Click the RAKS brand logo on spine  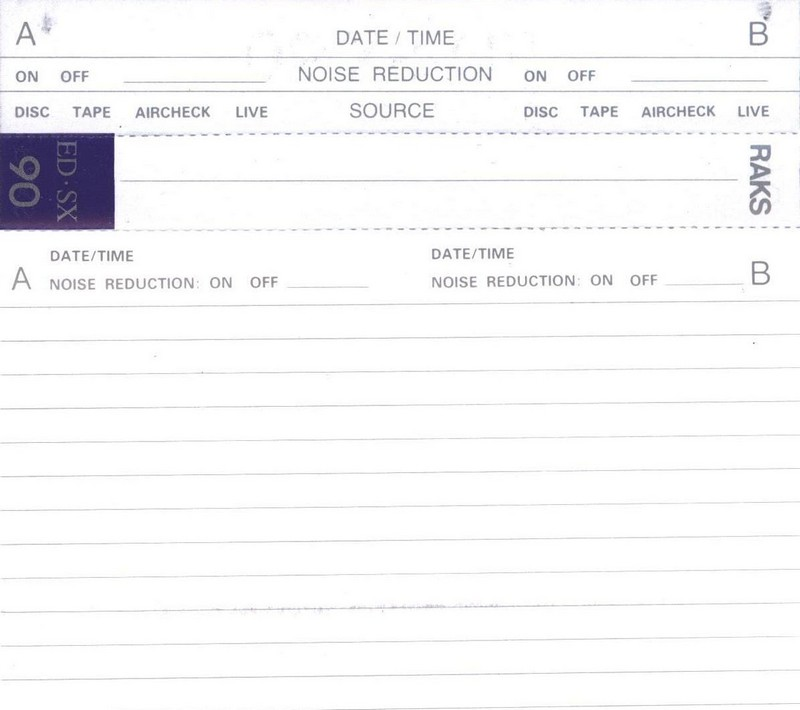pos(759,180)
